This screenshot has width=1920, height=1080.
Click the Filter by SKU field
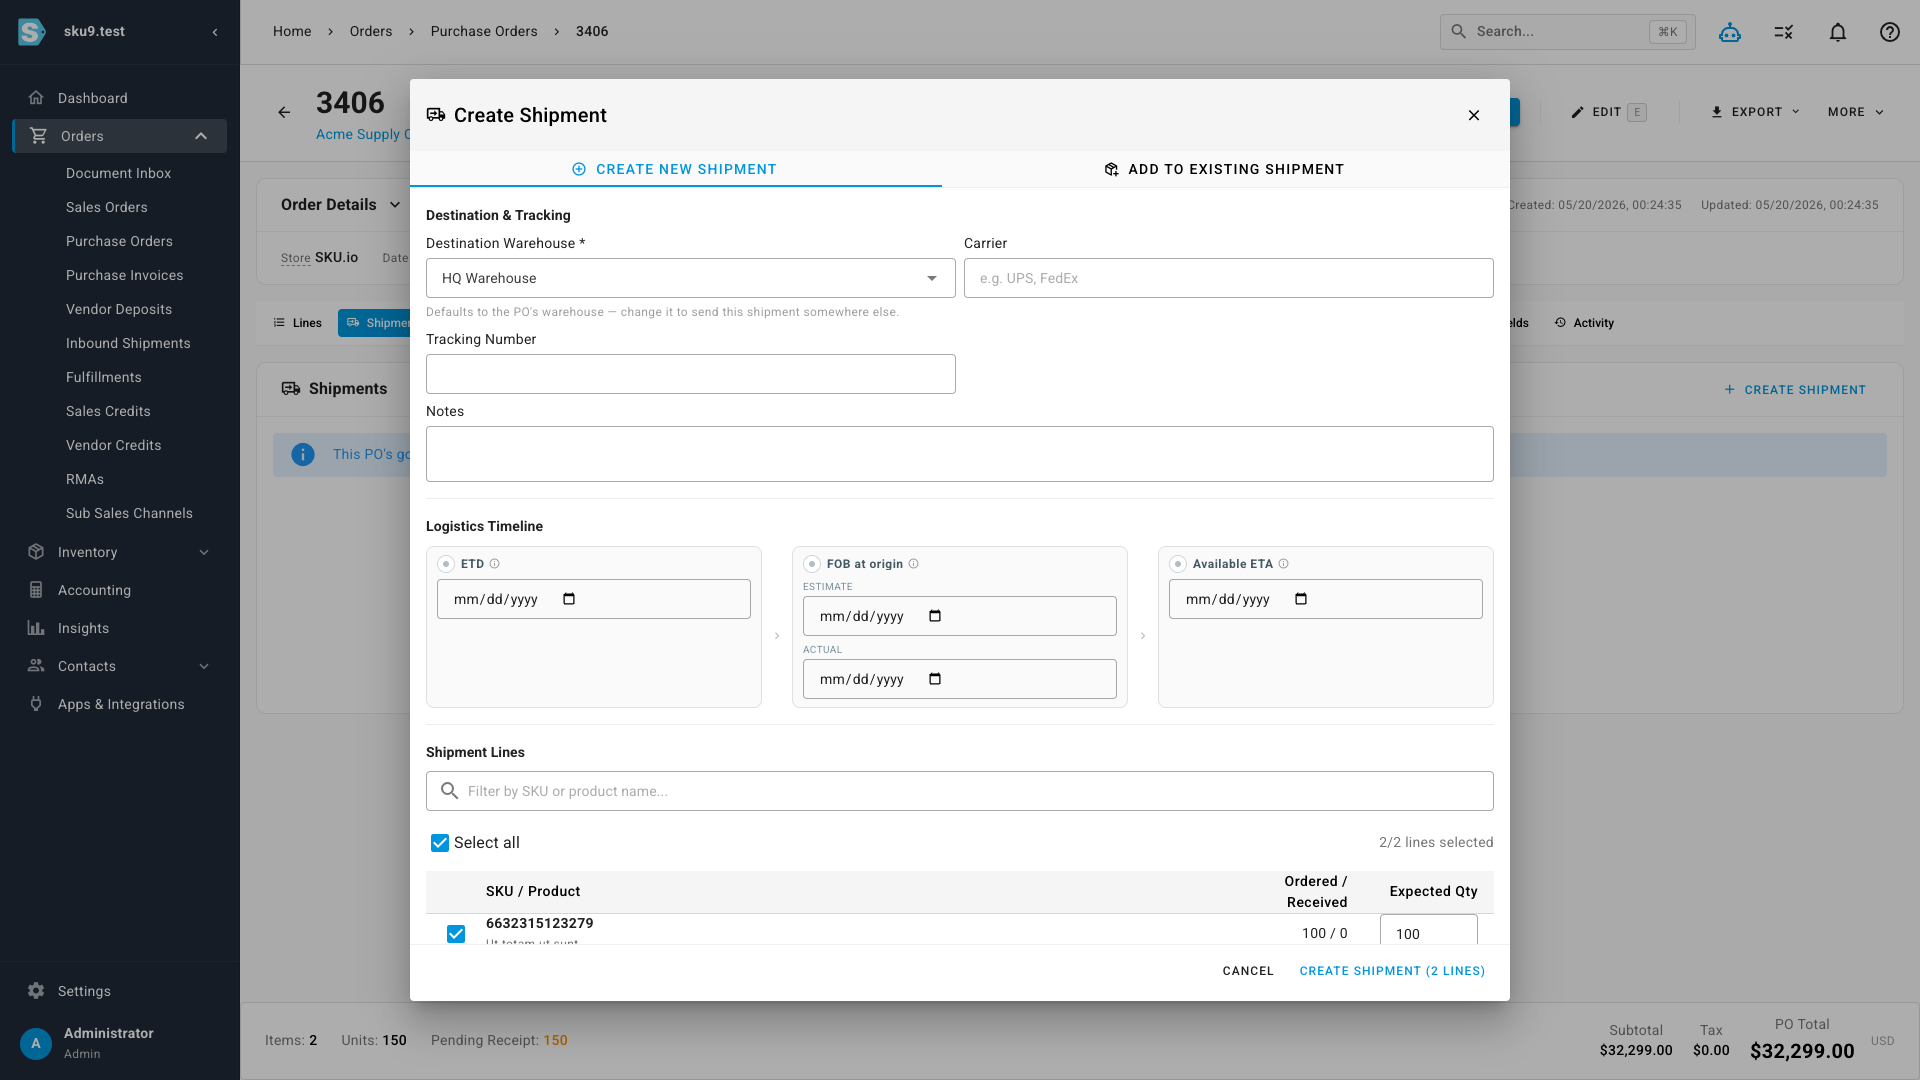click(960, 791)
